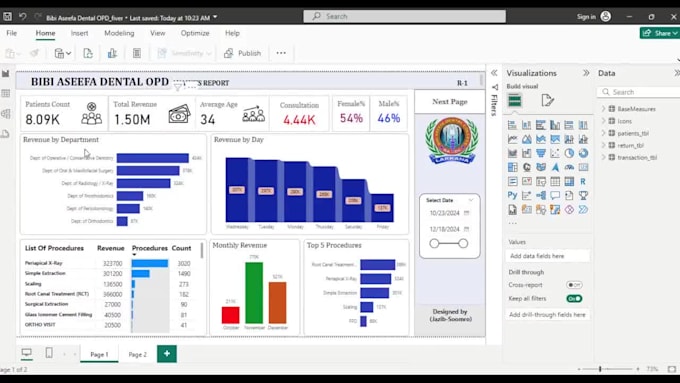Open the Format visual pane icon

point(547,101)
